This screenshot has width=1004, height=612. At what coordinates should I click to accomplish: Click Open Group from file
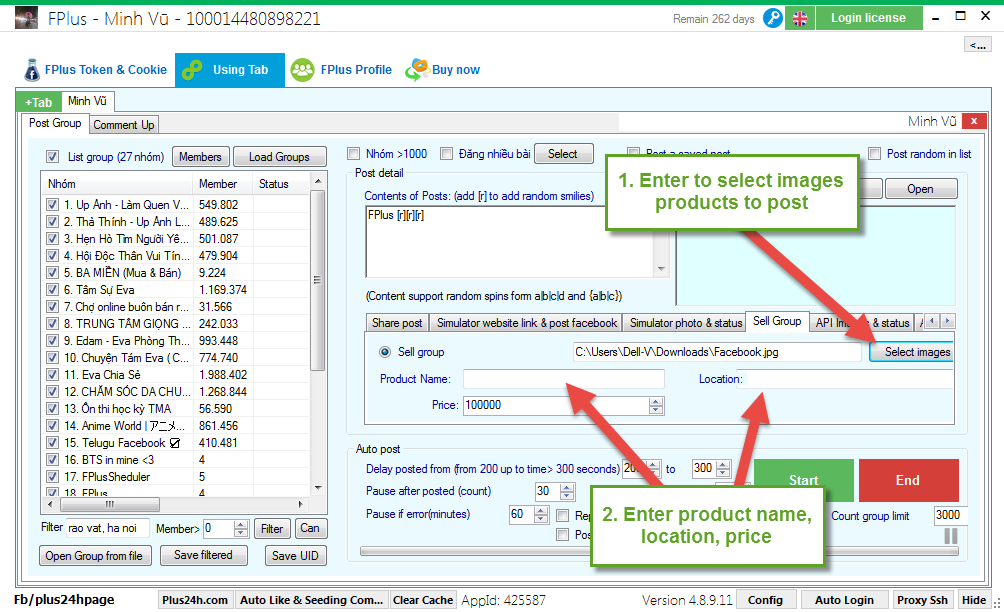point(95,556)
